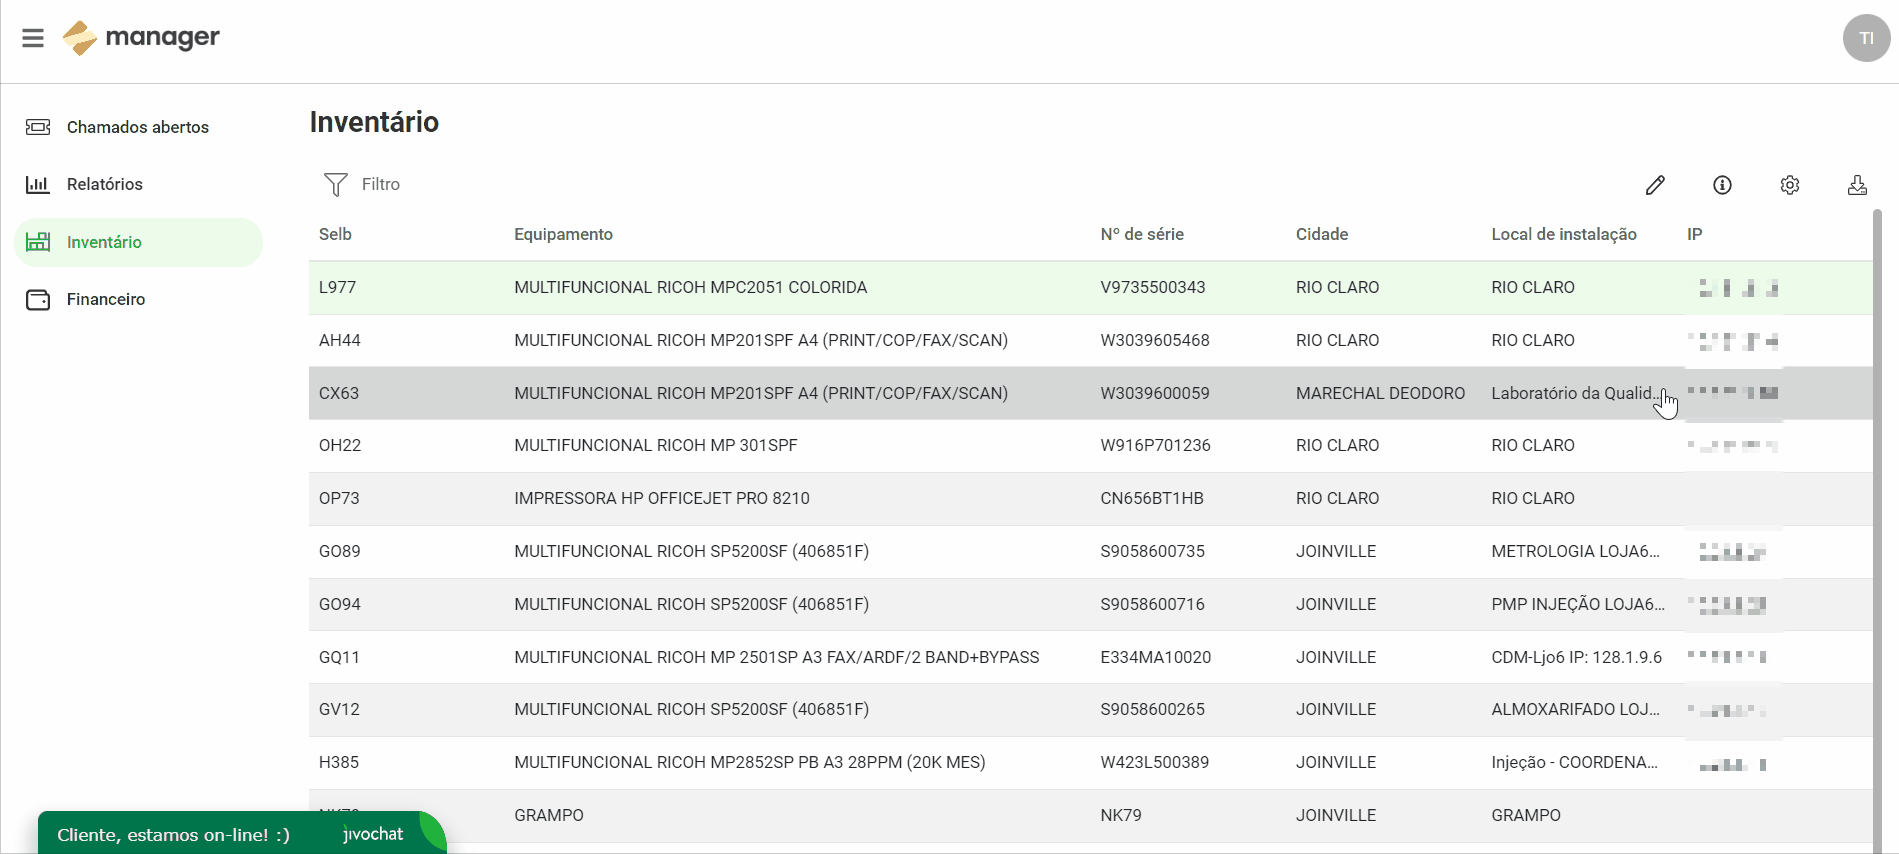Click the Relatórios chart icon
The height and width of the screenshot is (854, 1899).
[x=38, y=184]
